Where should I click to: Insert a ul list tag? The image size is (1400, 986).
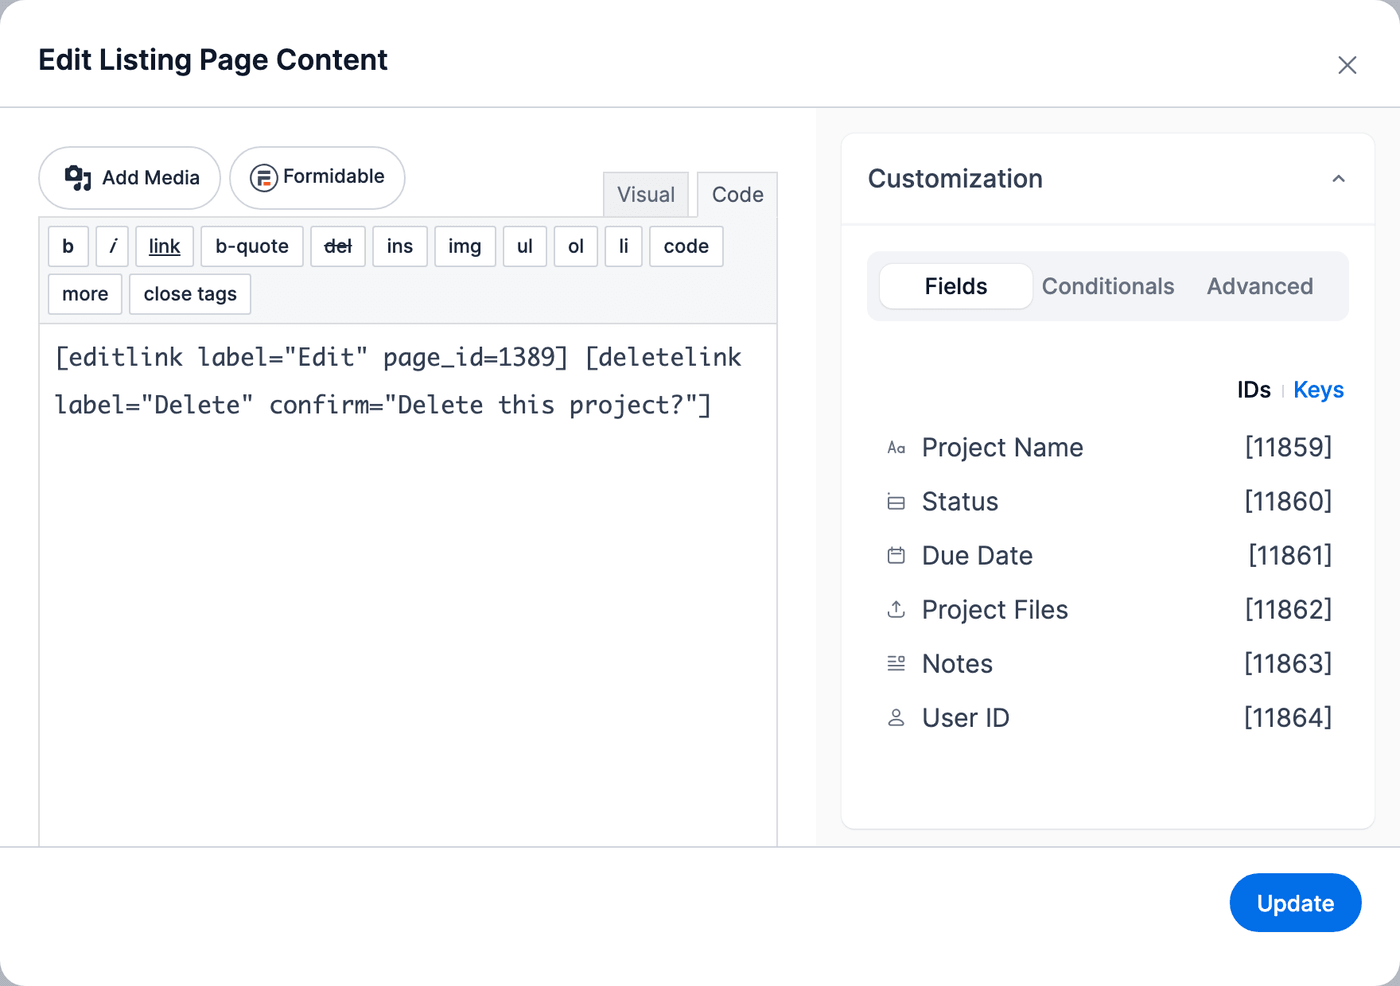pos(525,246)
